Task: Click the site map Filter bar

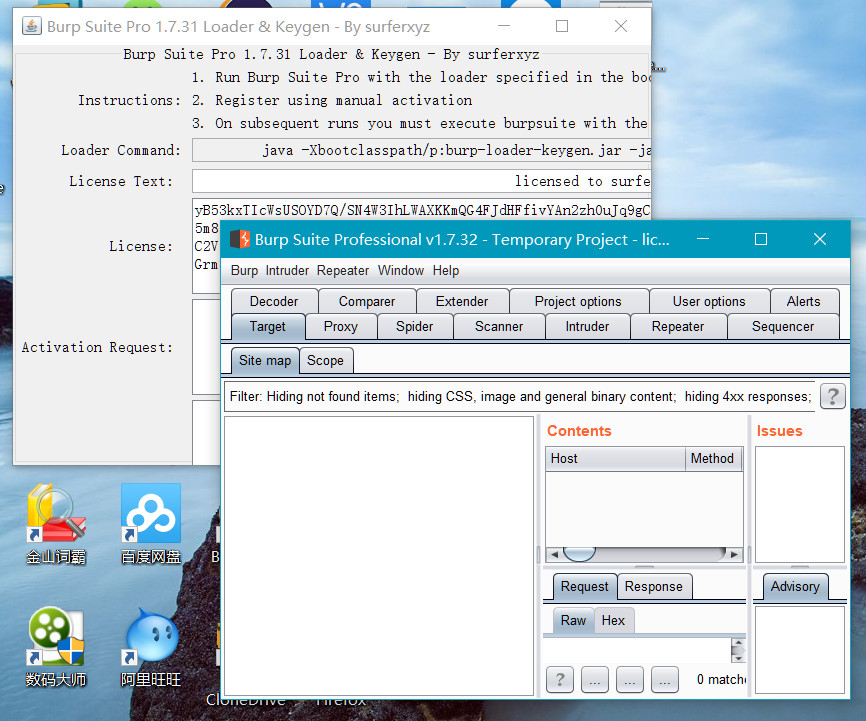Action: [520, 396]
